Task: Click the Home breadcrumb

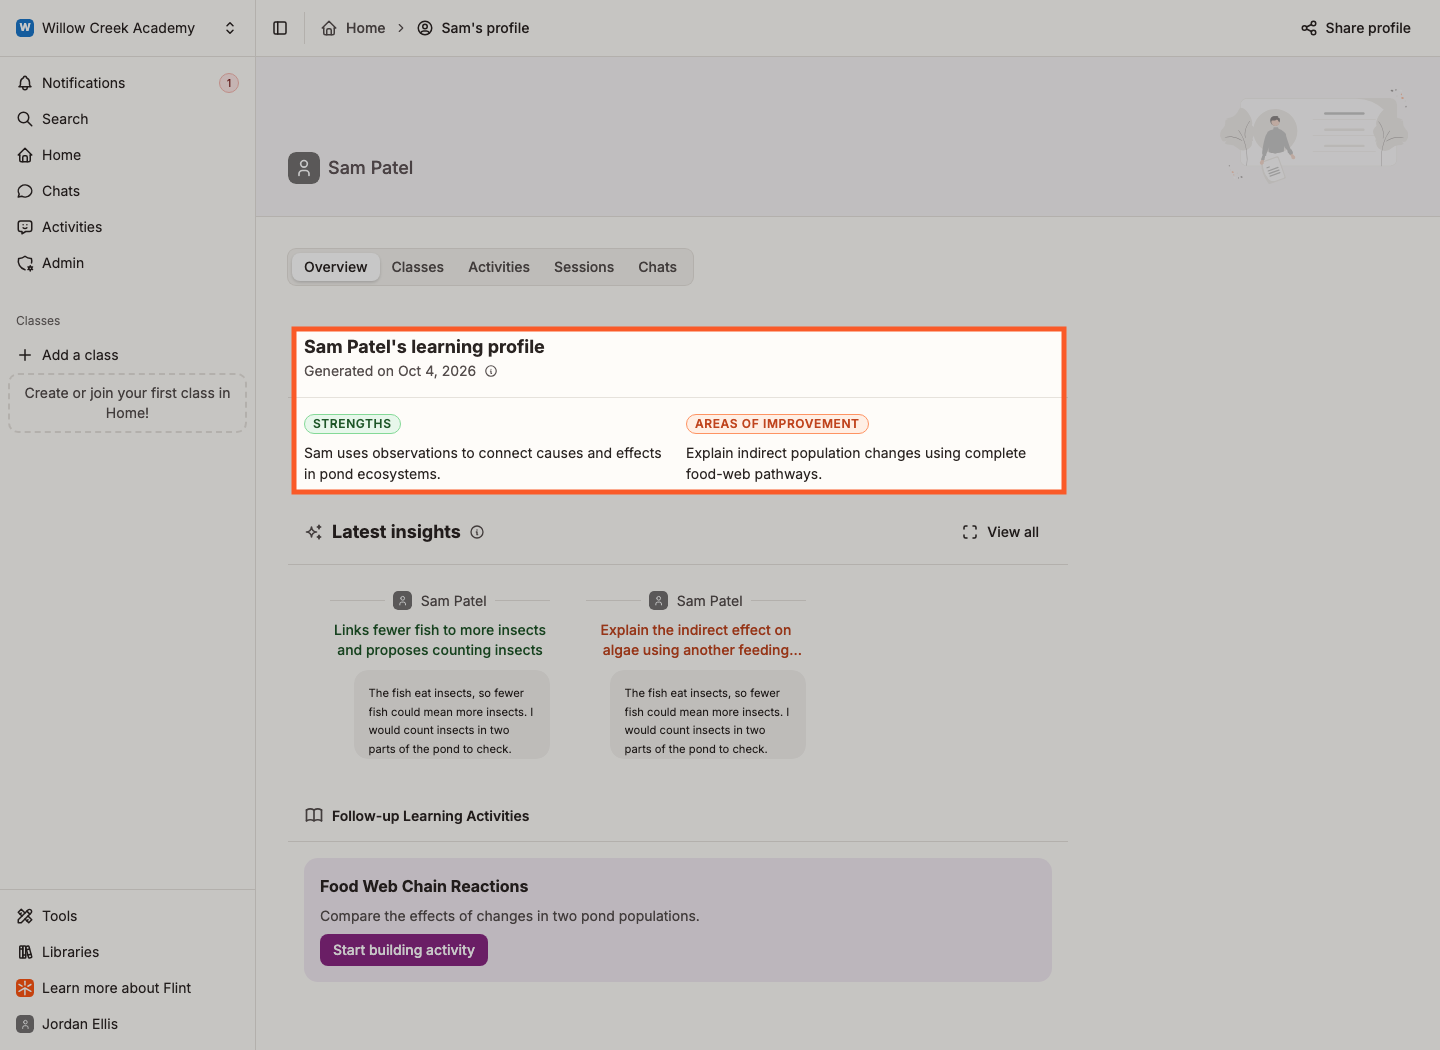Action: (x=353, y=28)
